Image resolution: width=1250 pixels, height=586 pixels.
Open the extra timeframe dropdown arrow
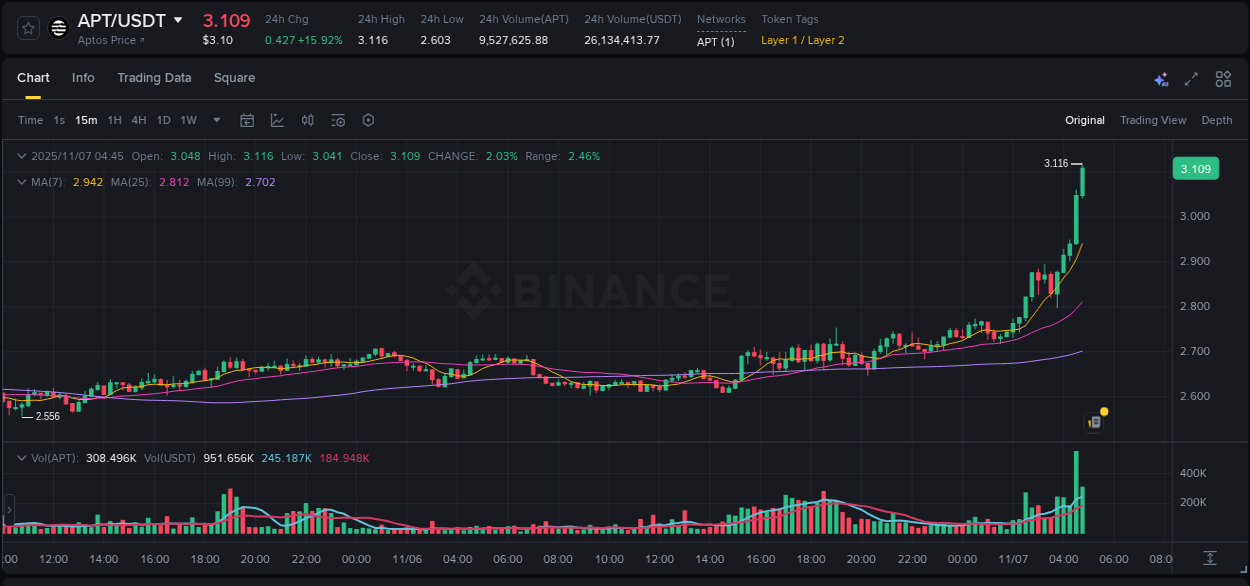[215, 120]
